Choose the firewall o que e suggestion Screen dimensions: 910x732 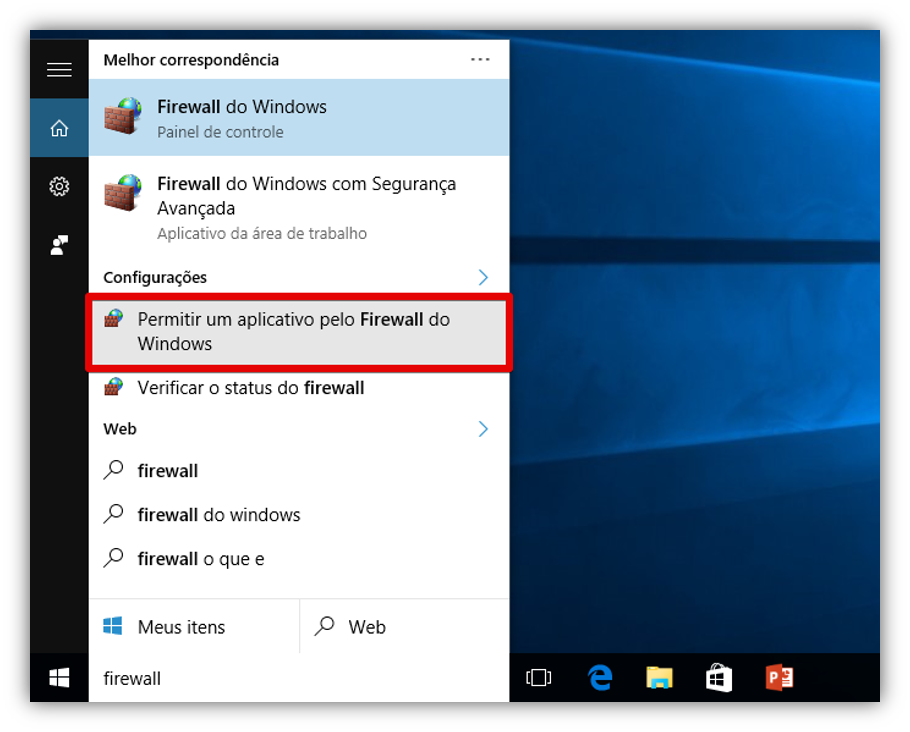(299, 558)
